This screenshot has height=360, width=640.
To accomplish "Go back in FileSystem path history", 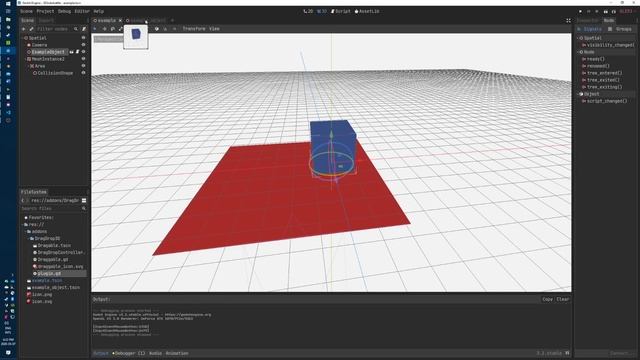I will tap(23, 200).
